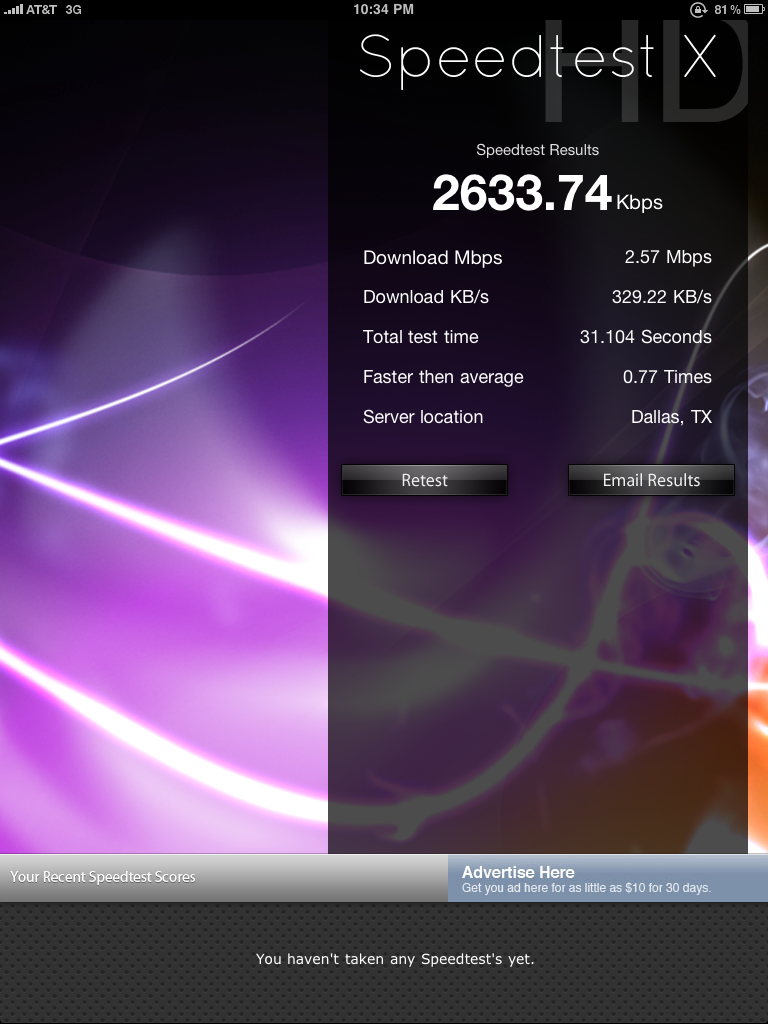Tap the Dallas, TX server location
The width and height of the screenshot is (768, 1024).
pyautogui.click(x=671, y=417)
